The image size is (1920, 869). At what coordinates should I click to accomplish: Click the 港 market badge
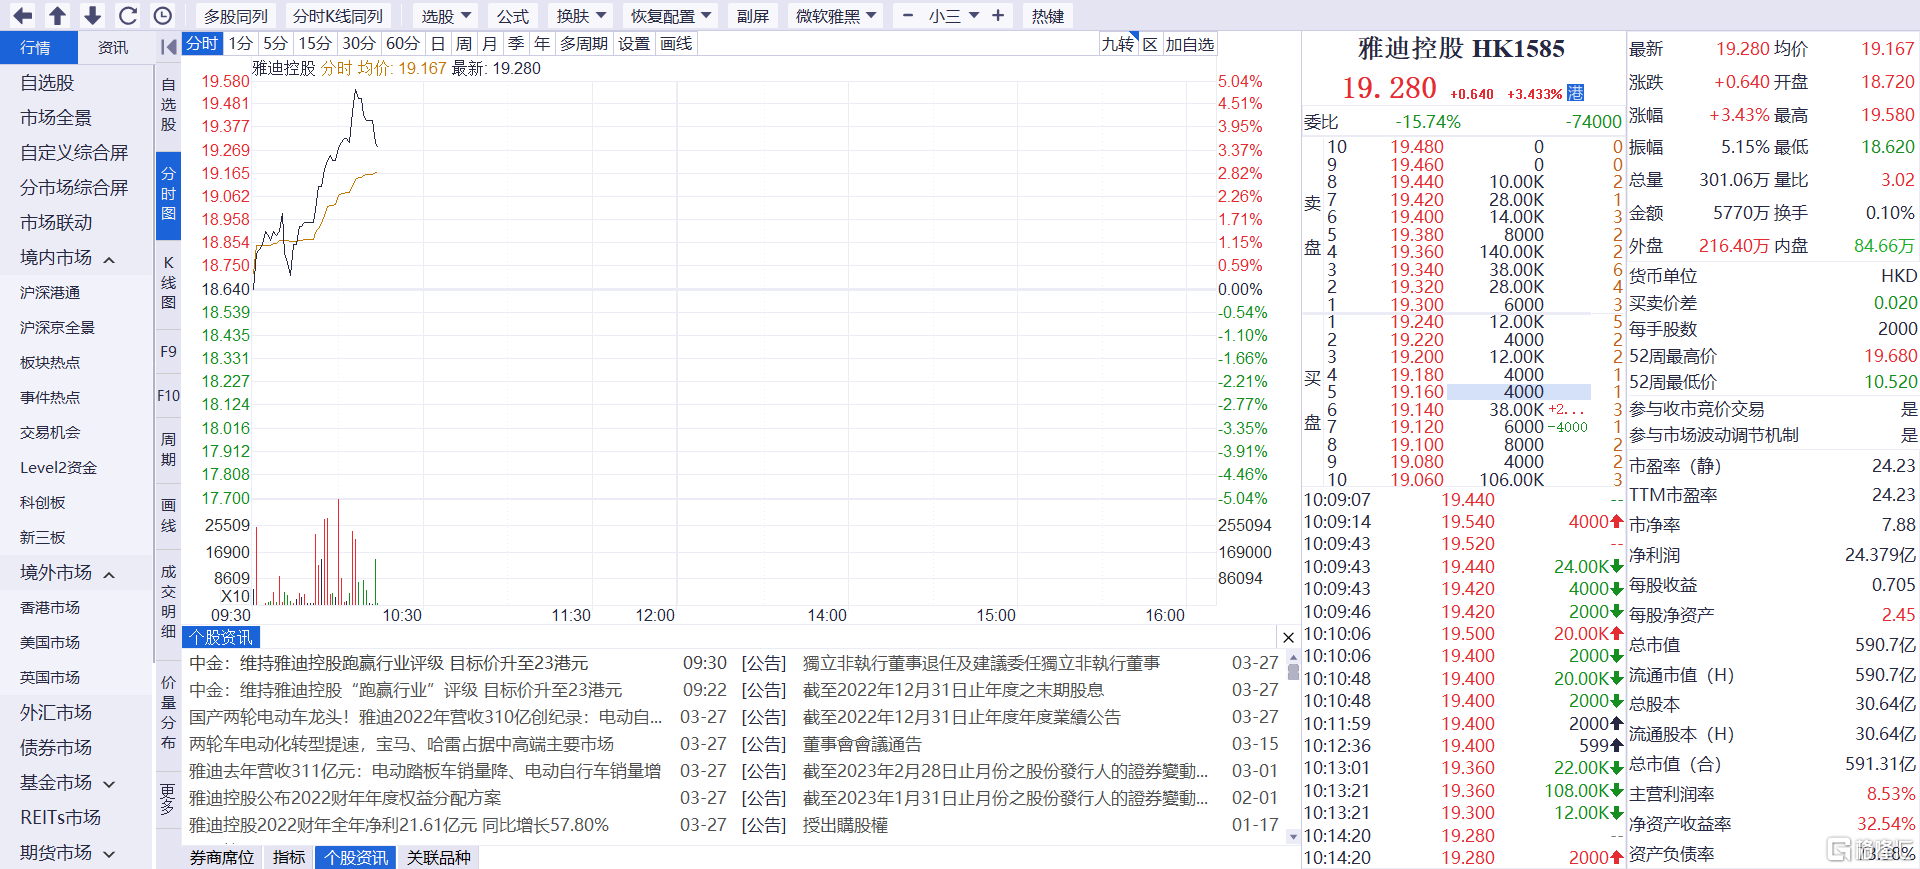pyautogui.click(x=1576, y=93)
